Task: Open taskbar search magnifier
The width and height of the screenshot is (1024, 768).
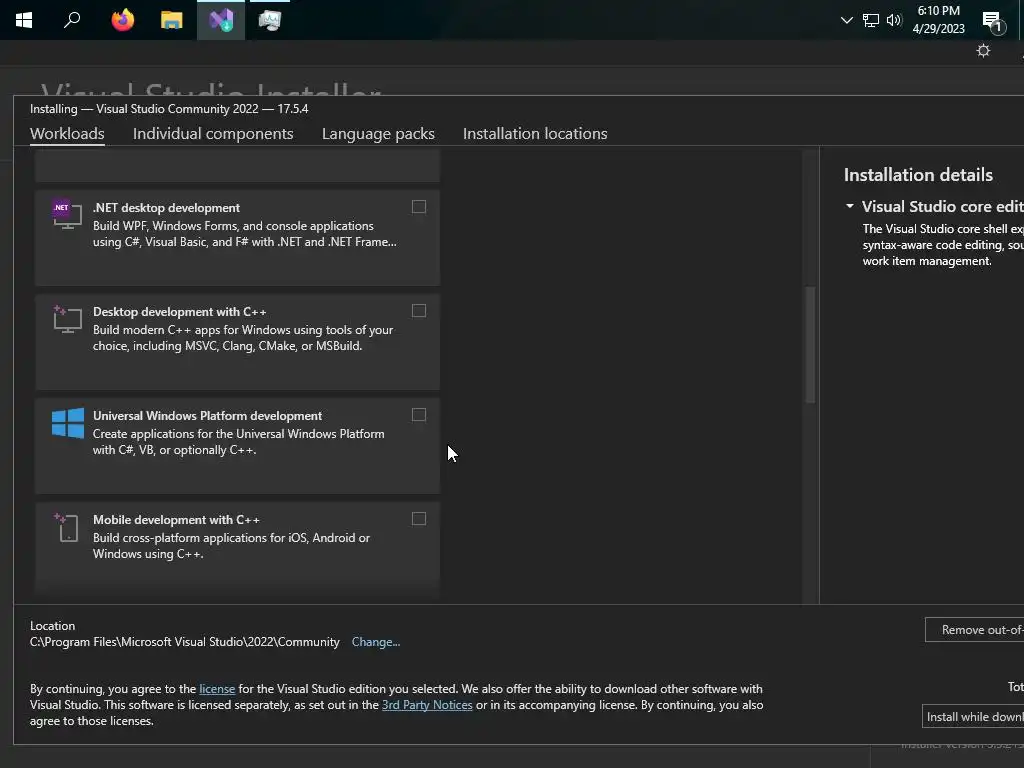Action: point(72,20)
